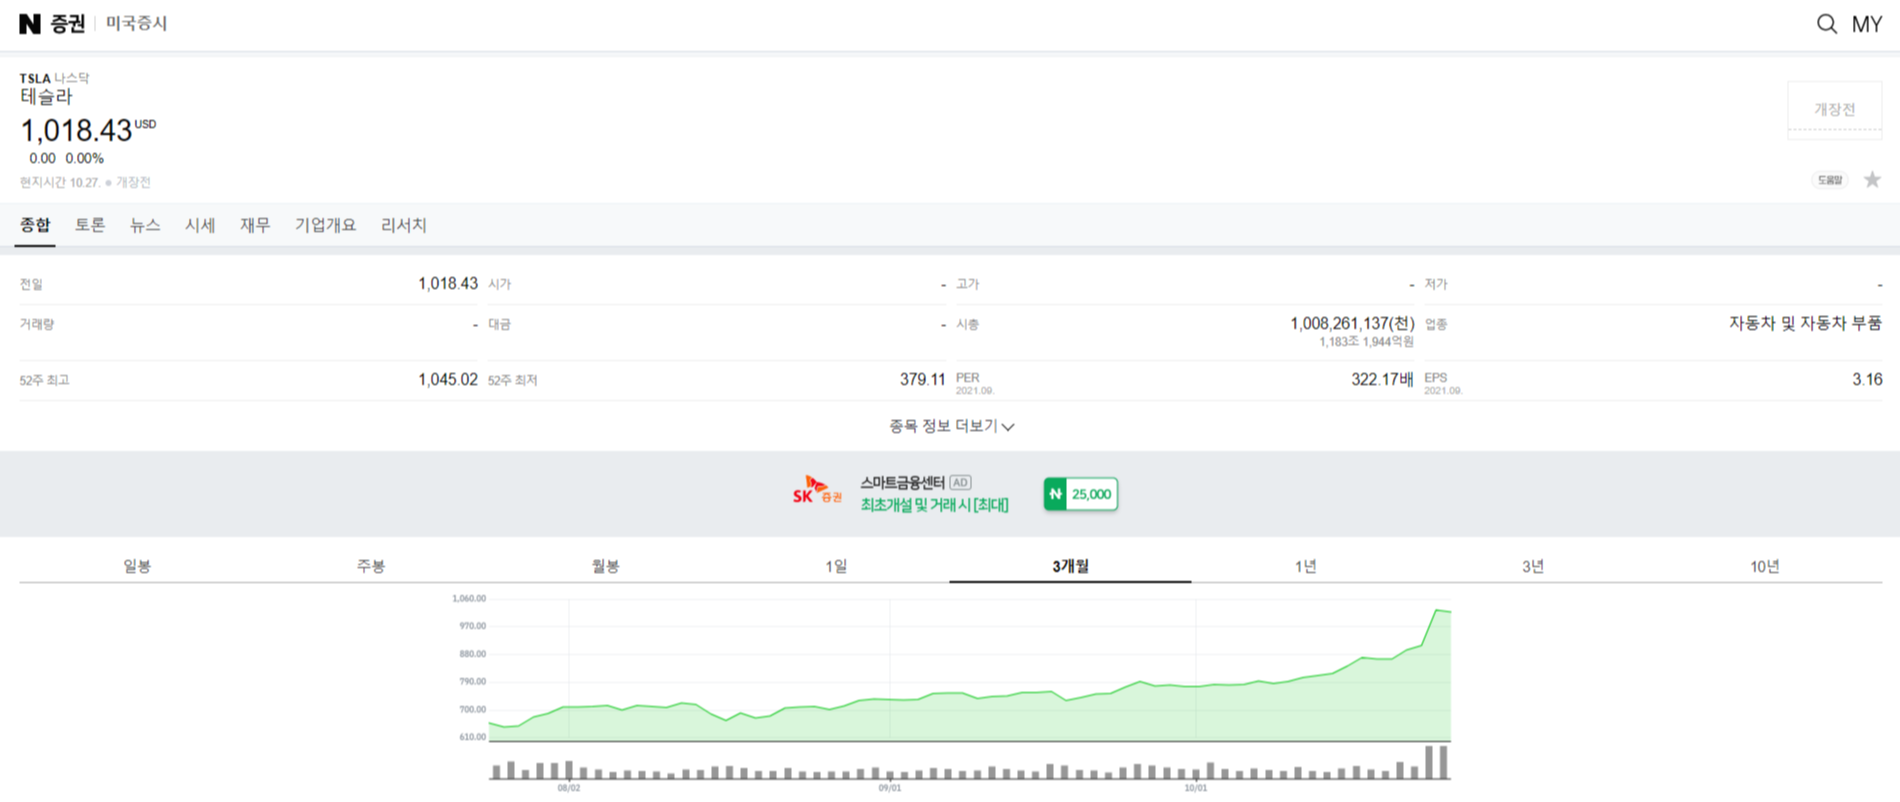Viewport: 1900px width, 802px height.
Task: Click the TSLA 나스닥 ticker label
Action: point(54,78)
